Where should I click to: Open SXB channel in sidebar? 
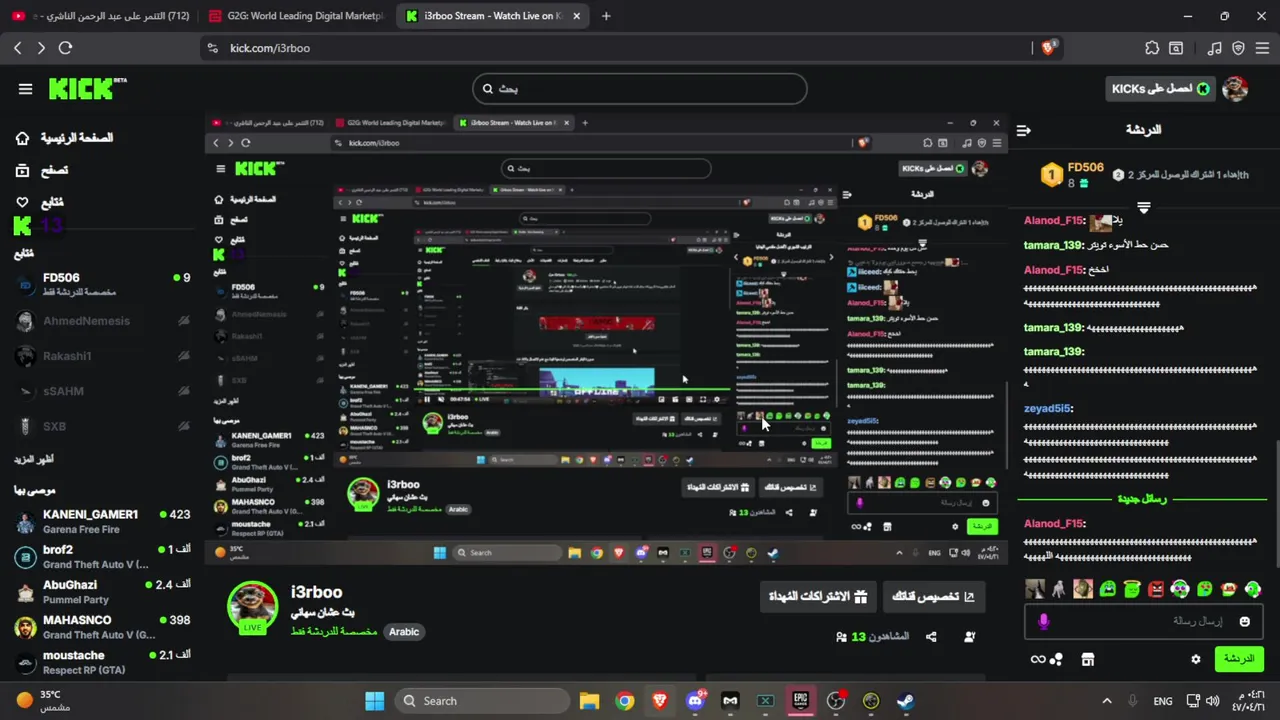point(102,426)
